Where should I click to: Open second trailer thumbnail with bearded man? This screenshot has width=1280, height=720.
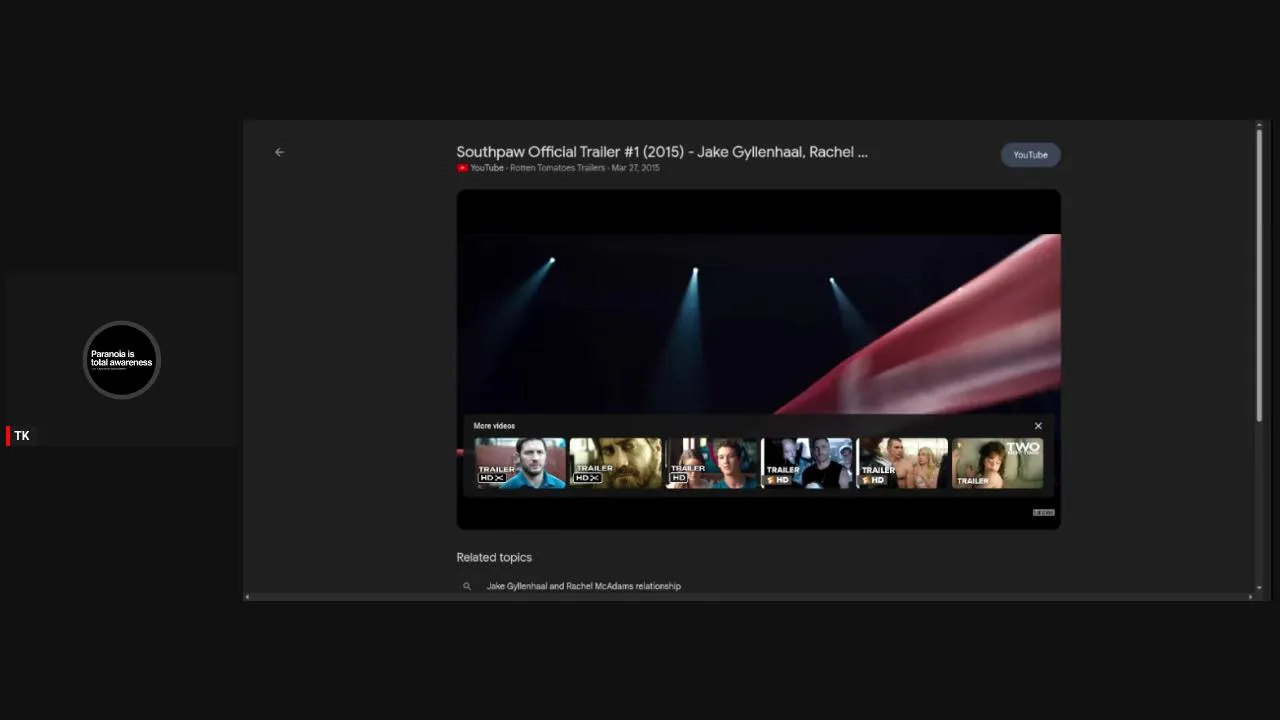(616, 462)
